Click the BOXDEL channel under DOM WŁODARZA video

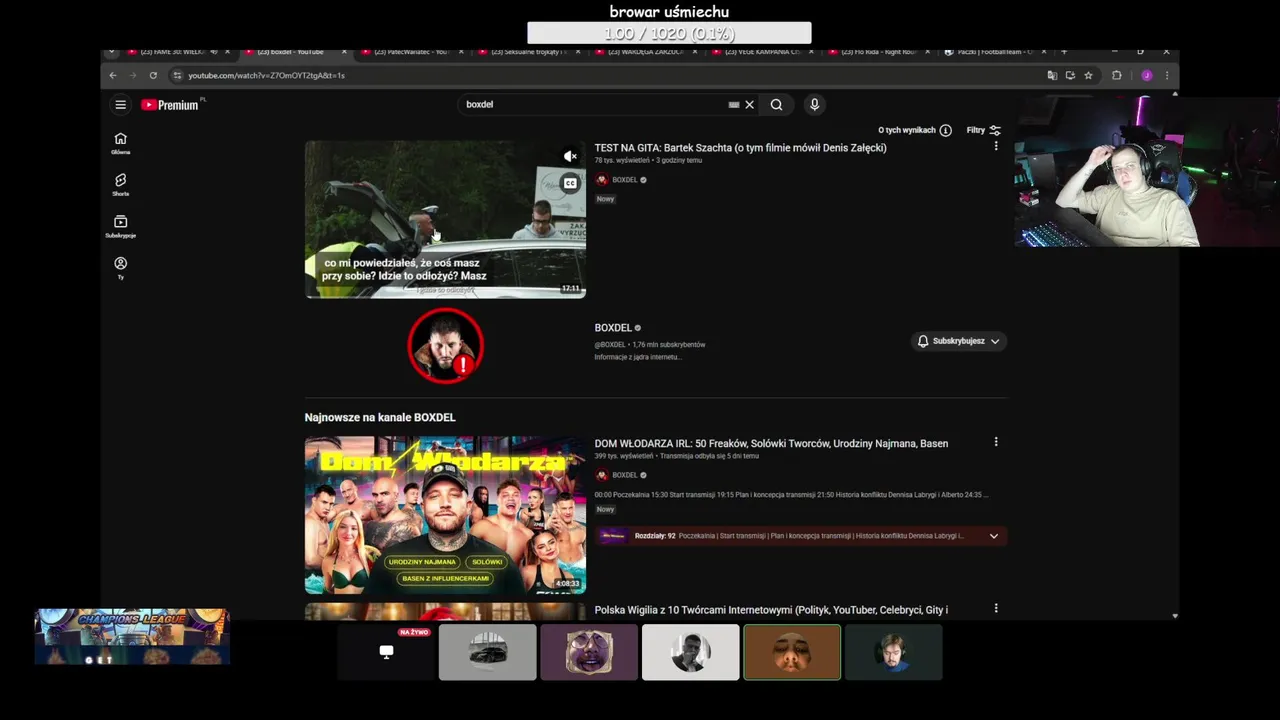624,475
